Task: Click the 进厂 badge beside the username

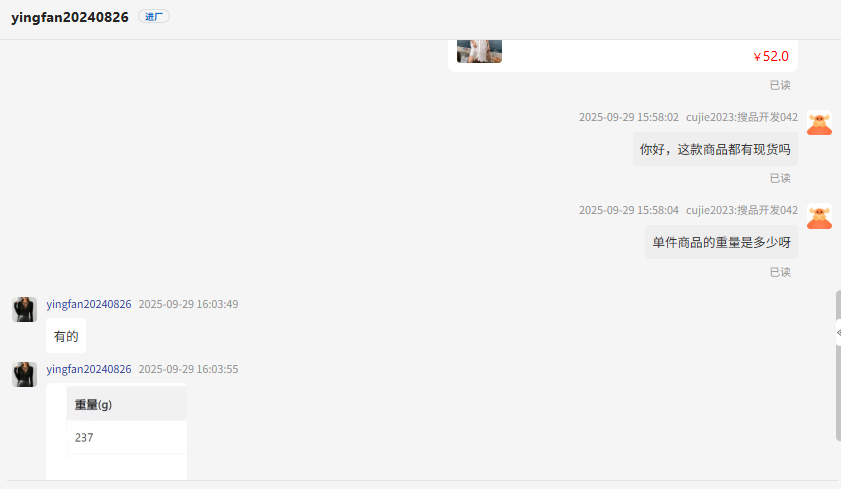Action: coord(154,17)
